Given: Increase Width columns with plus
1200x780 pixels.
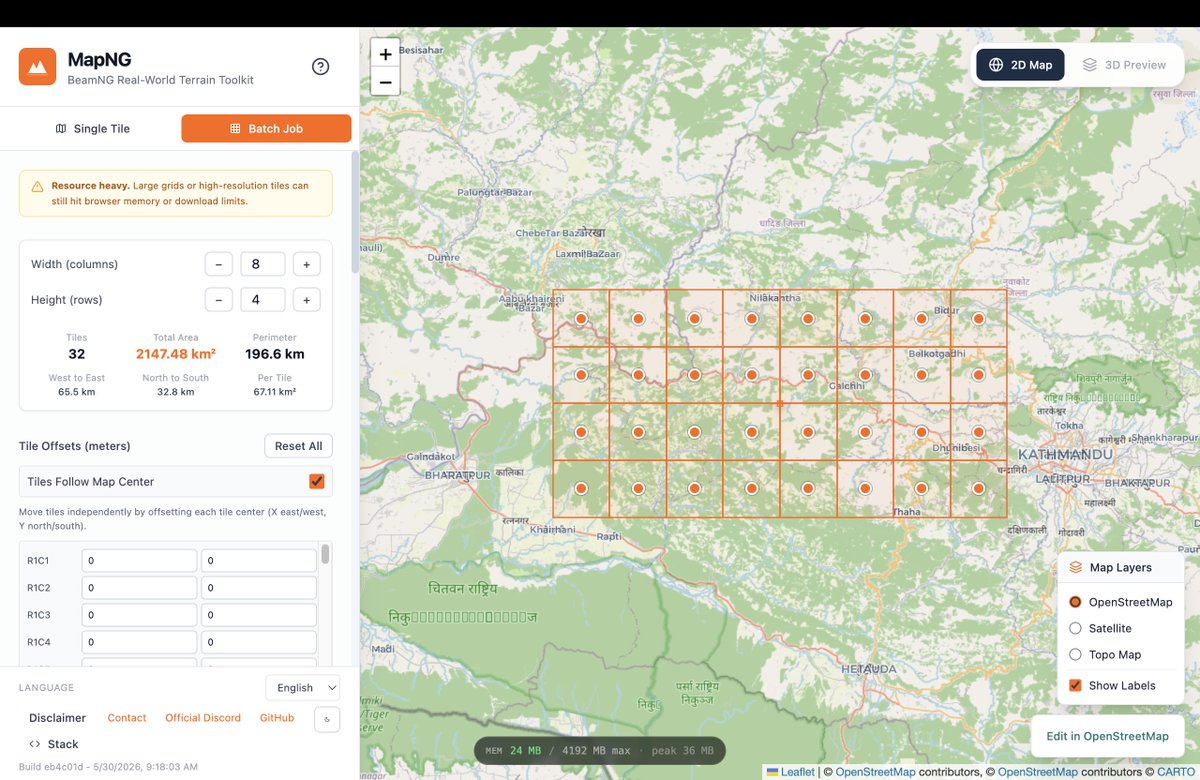Looking at the screenshot, I should [x=306, y=264].
